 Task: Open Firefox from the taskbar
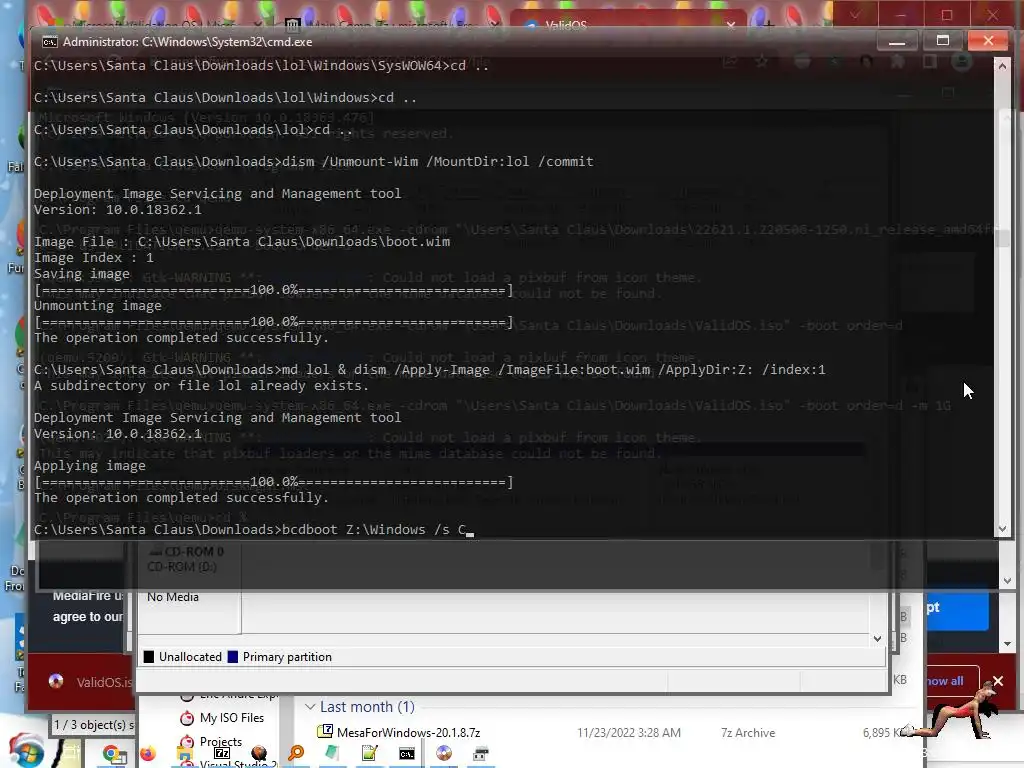click(x=148, y=754)
